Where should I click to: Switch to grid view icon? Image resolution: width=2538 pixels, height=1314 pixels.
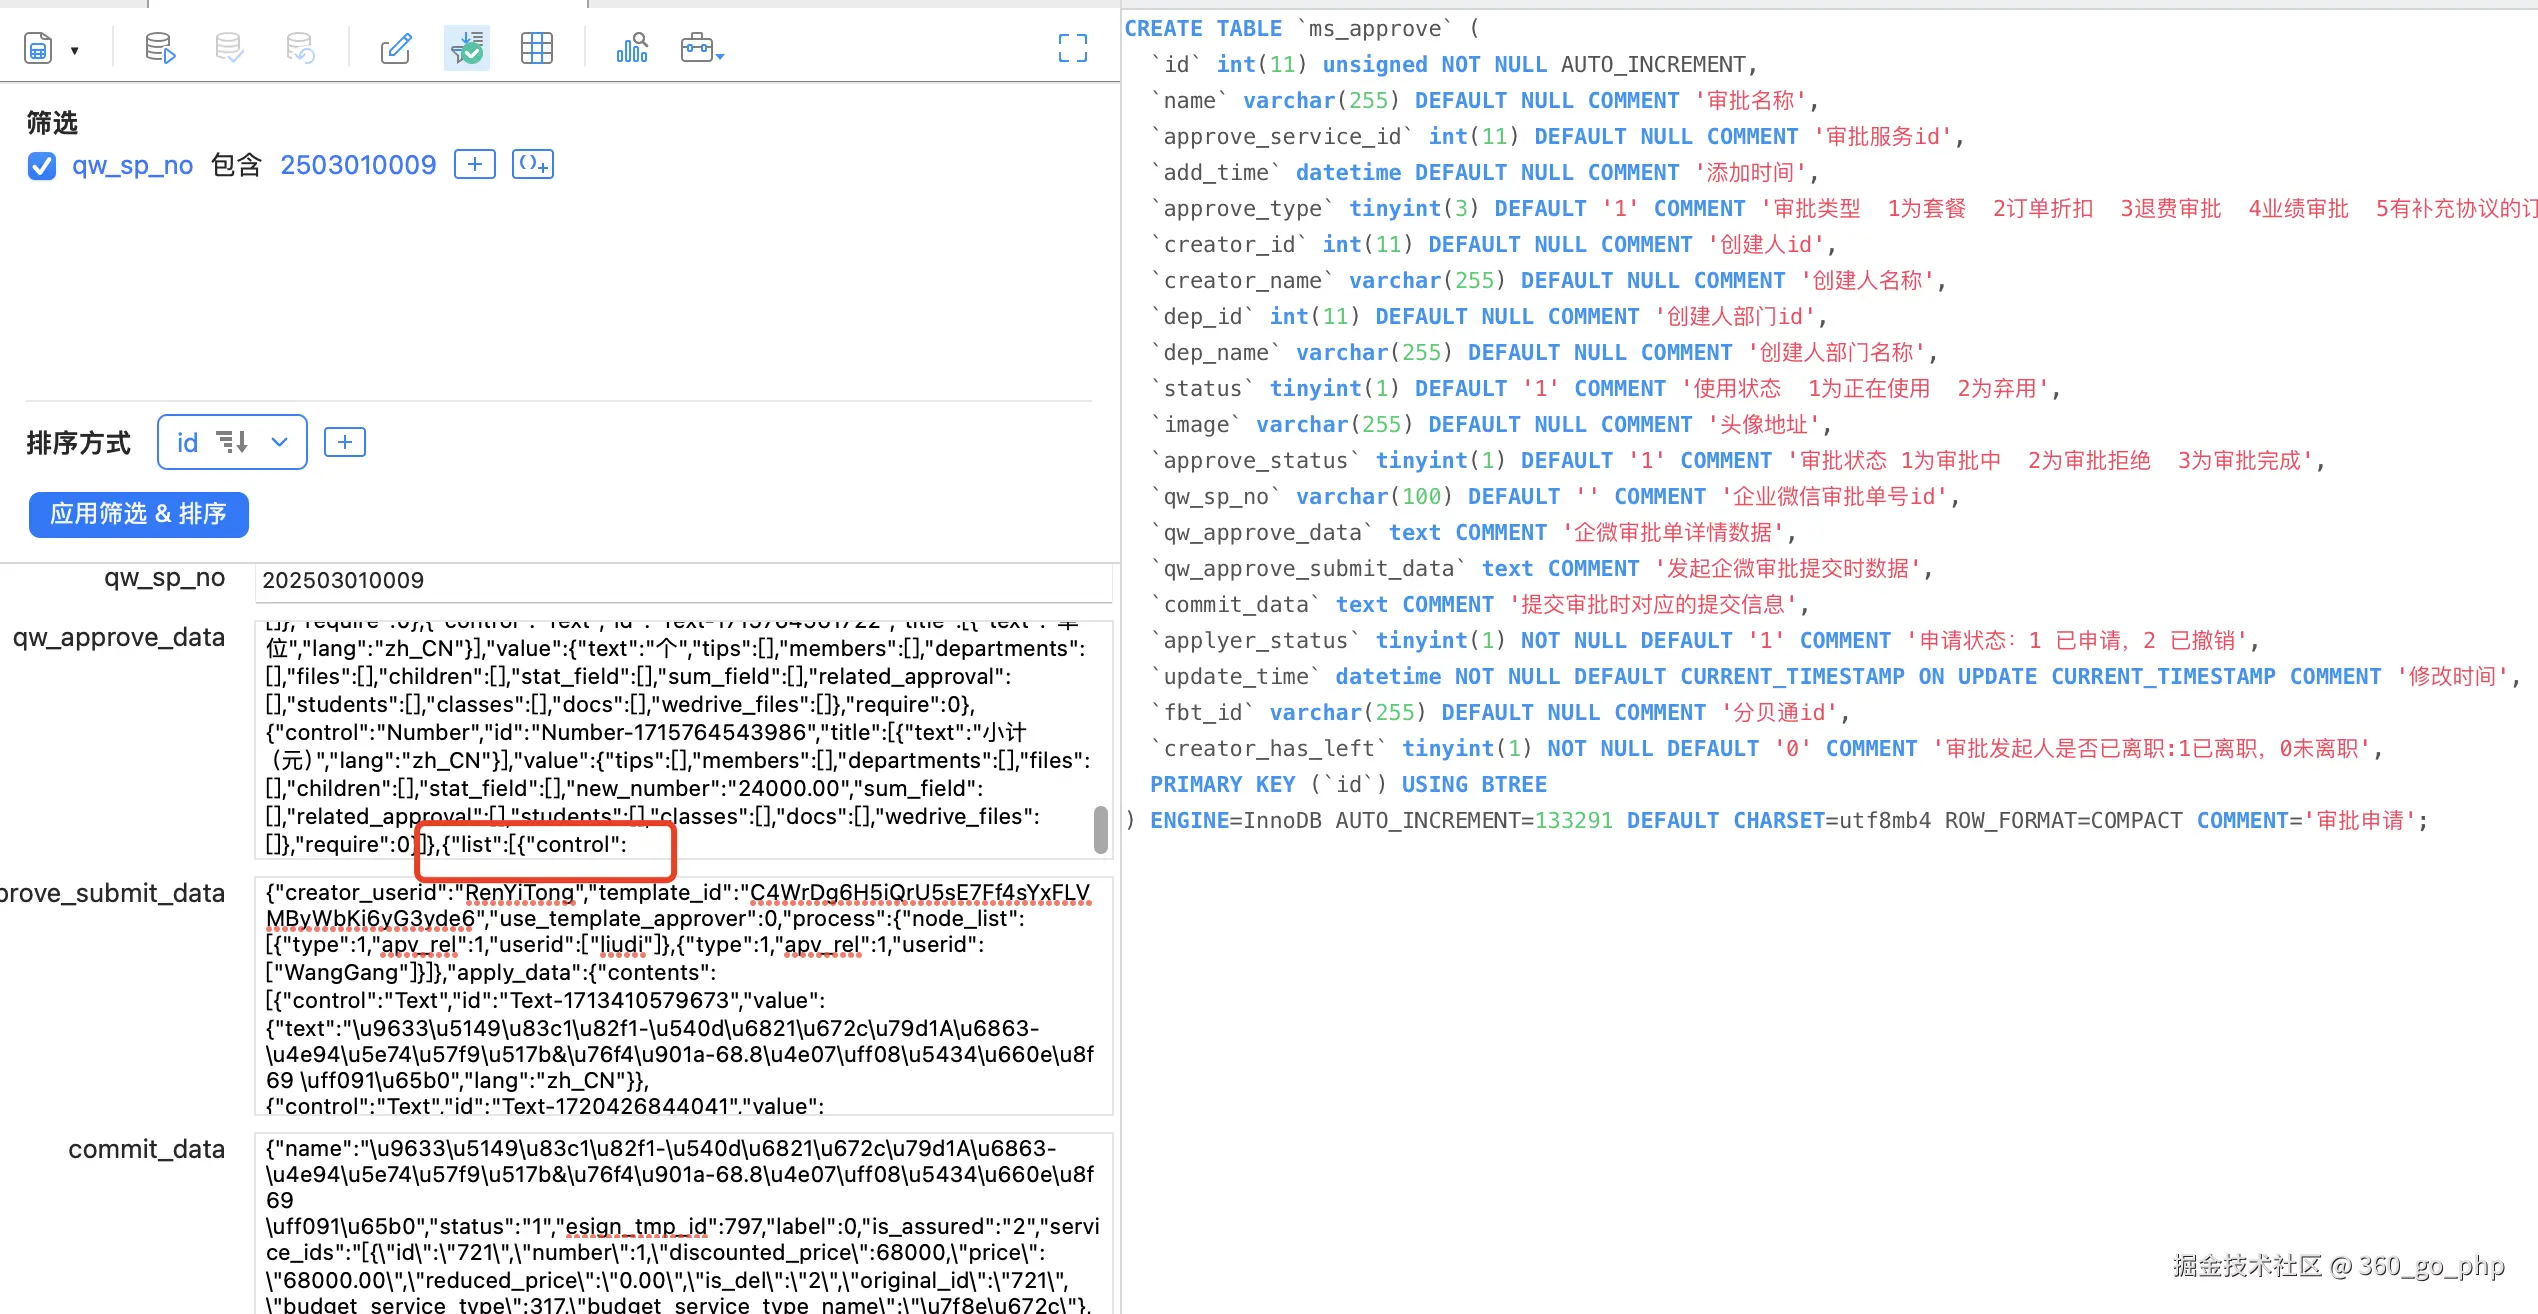pyautogui.click(x=537, y=48)
